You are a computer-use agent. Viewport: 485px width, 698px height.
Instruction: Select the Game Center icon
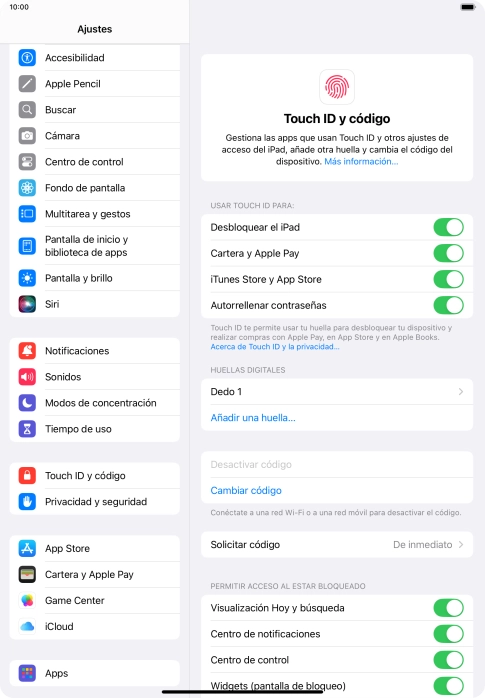click(x=27, y=601)
